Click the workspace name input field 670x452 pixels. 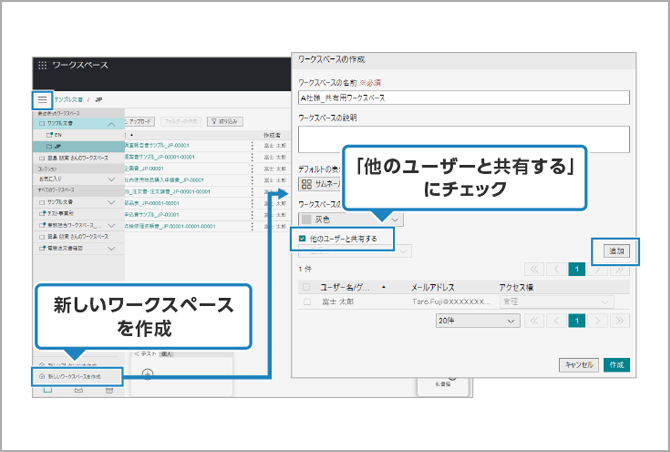464,97
